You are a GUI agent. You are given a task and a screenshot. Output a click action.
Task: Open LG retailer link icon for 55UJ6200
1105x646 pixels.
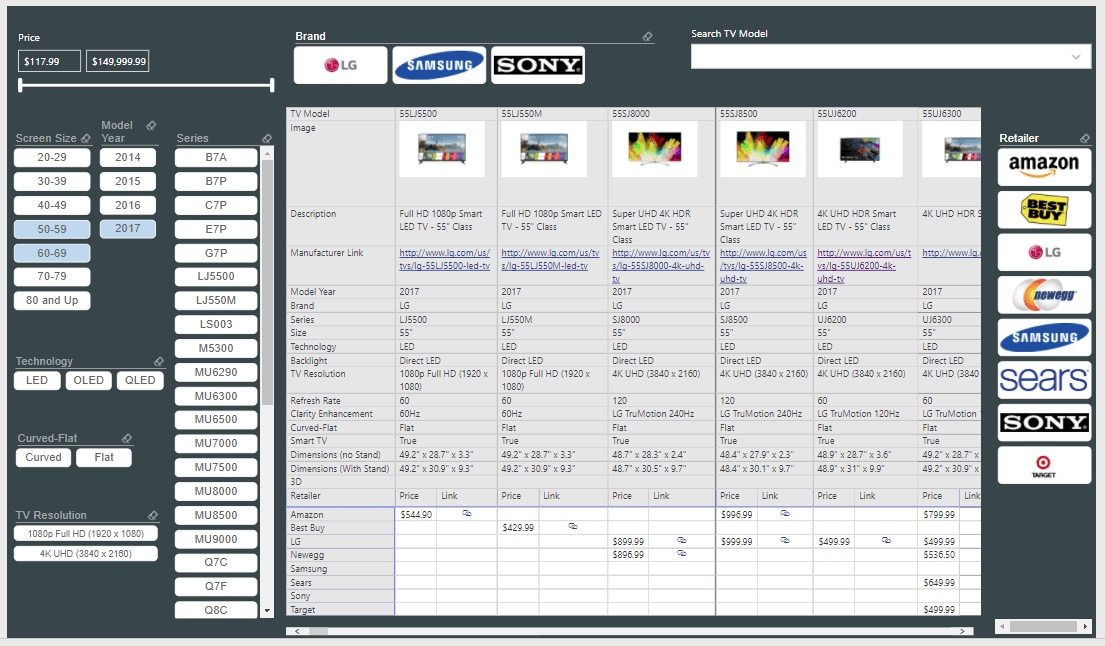coord(886,540)
